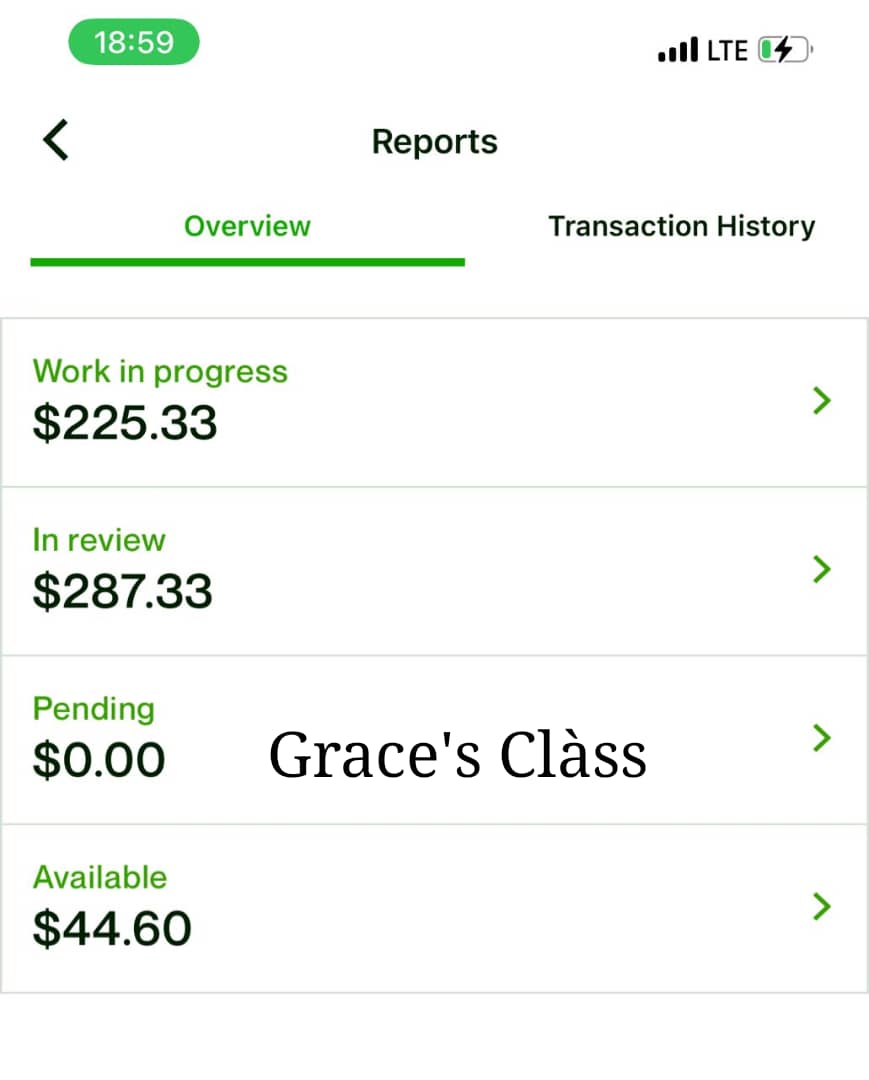Screen dimensions: 869x1080
Task: Tap the Pending label
Action: coord(94,709)
